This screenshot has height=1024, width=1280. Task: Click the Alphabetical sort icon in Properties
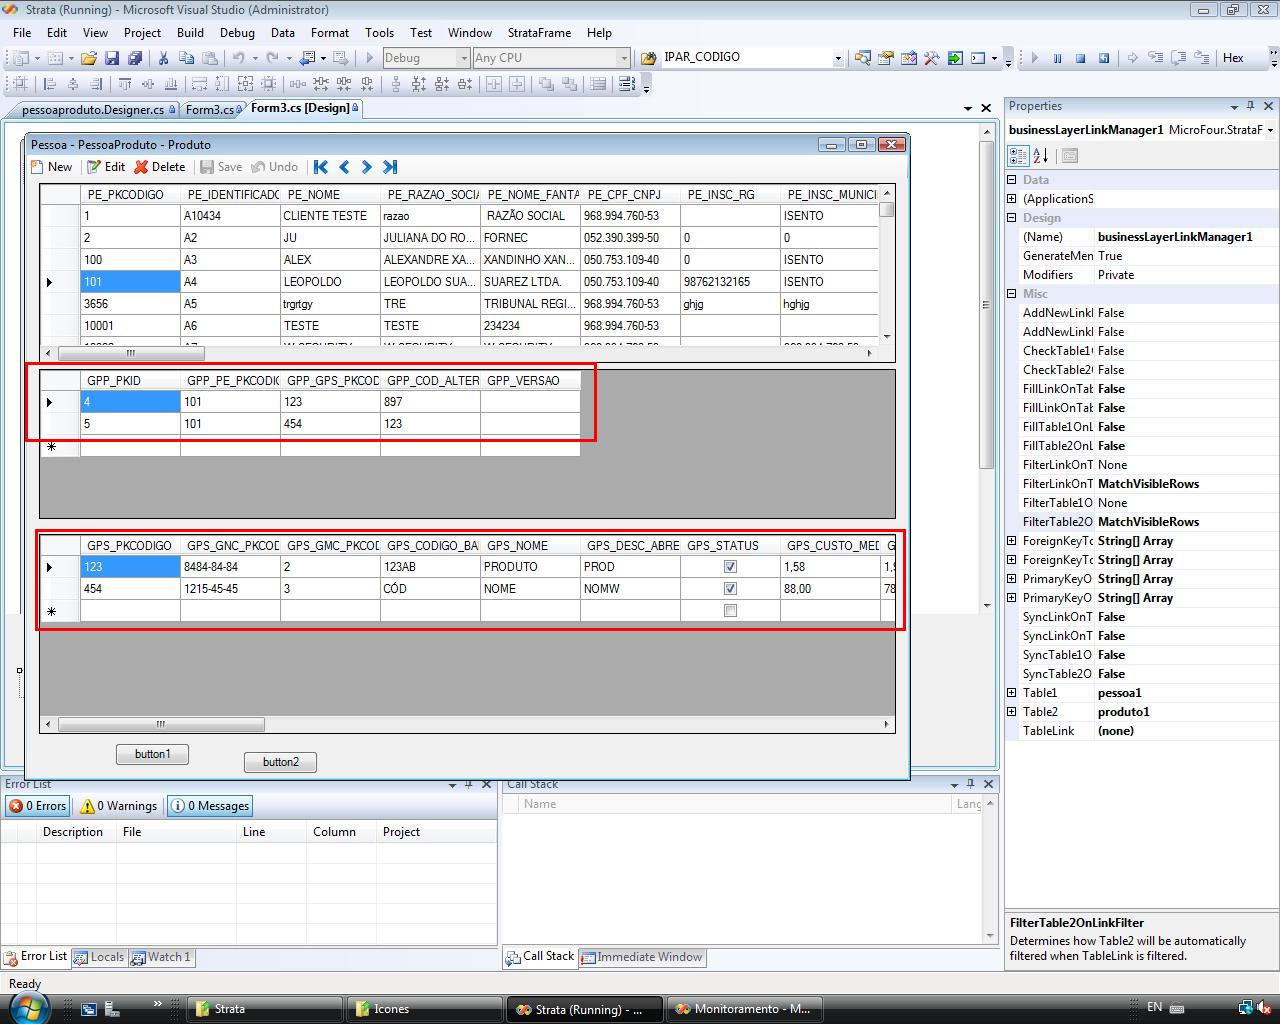pyautogui.click(x=1041, y=156)
